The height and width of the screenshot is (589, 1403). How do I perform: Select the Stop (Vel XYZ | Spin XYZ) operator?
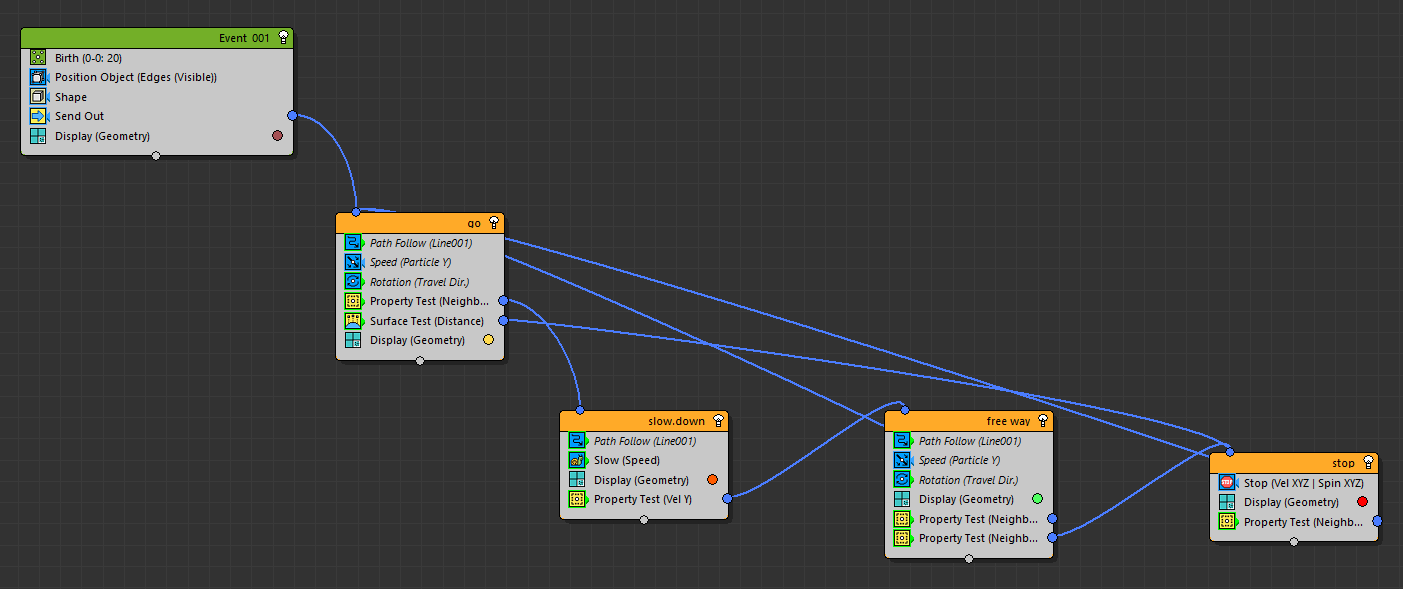(1303, 483)
